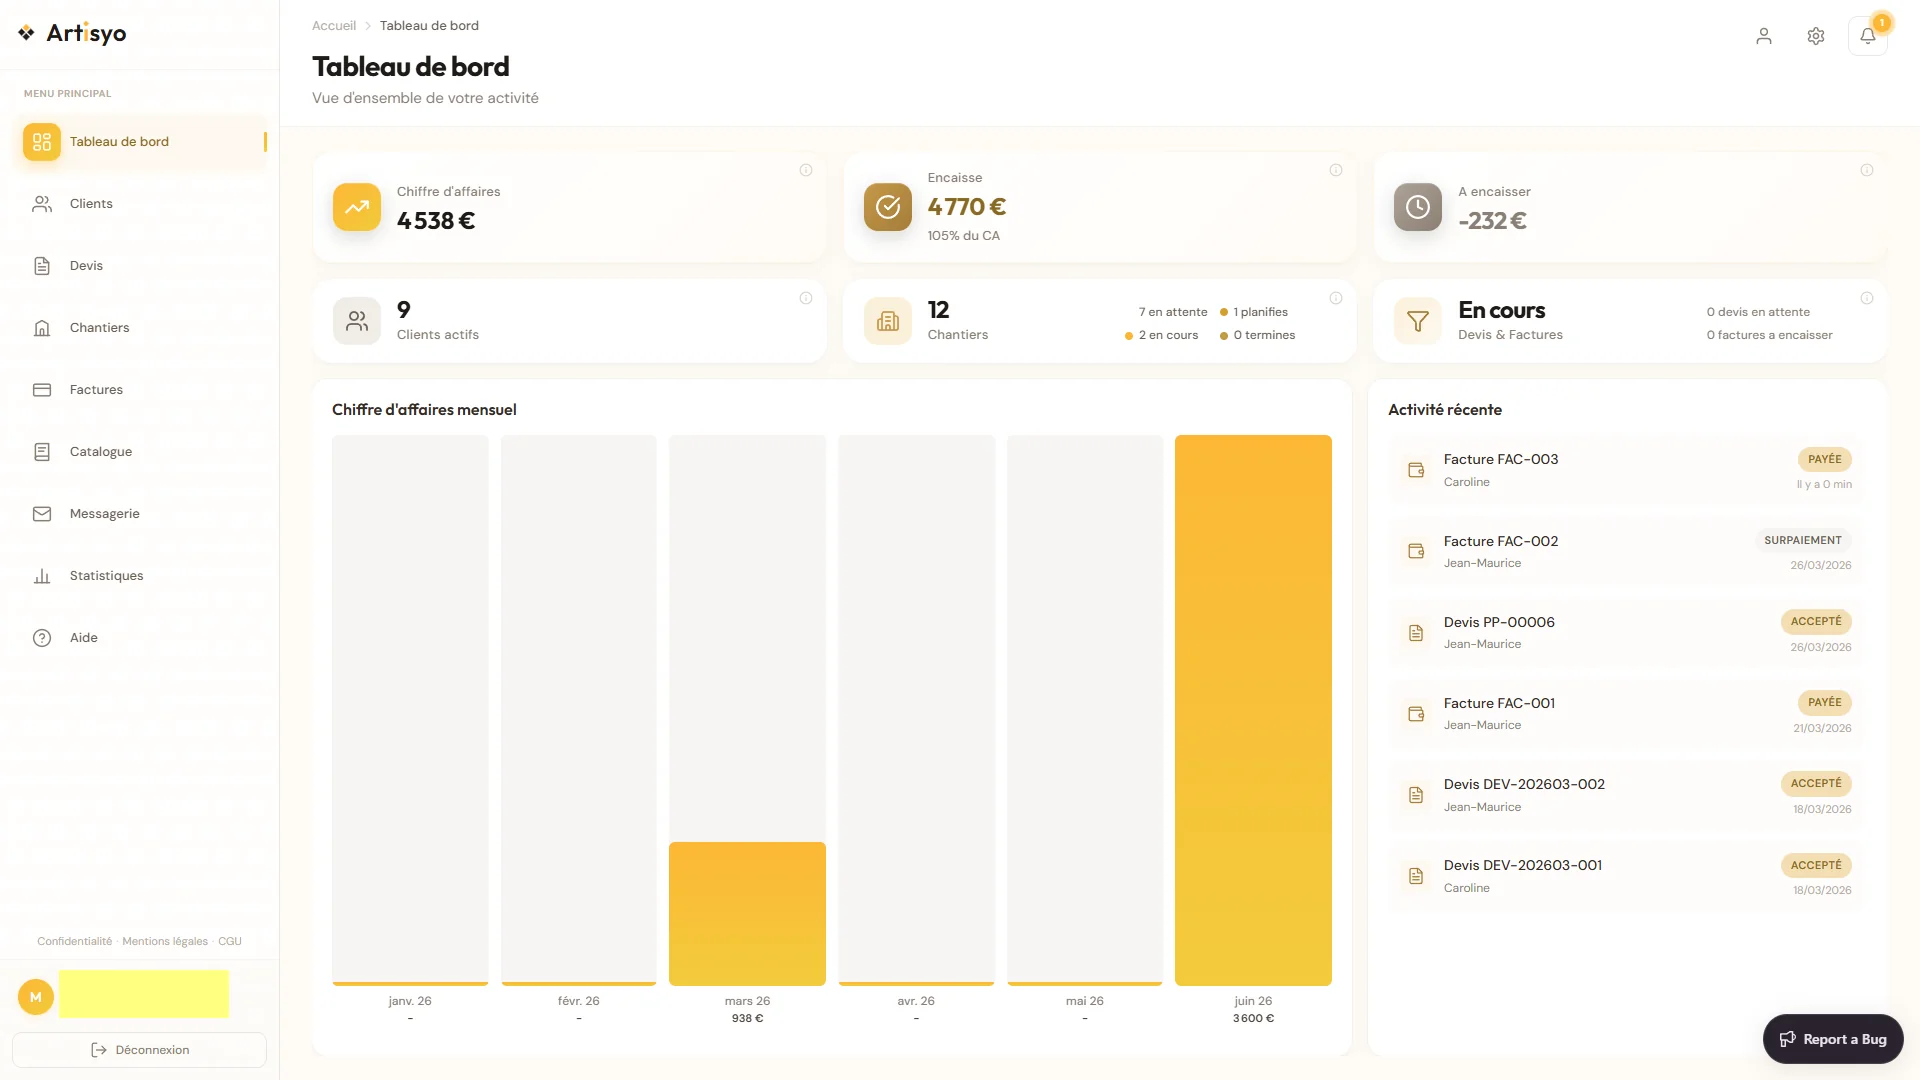Open the user profile icon
The image size is (1920, 1080).
point(1764,36)
